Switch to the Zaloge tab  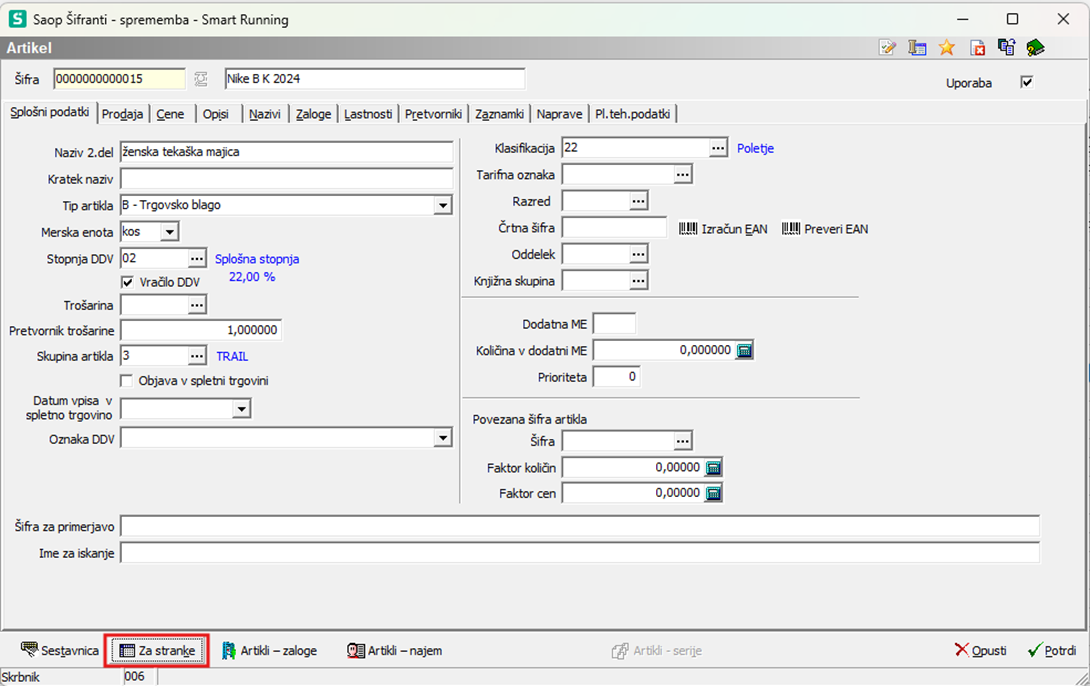(314, 114)
